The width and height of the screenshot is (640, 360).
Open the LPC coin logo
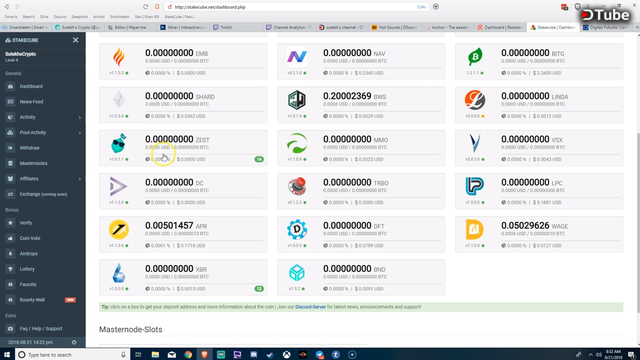pos(475,187)
